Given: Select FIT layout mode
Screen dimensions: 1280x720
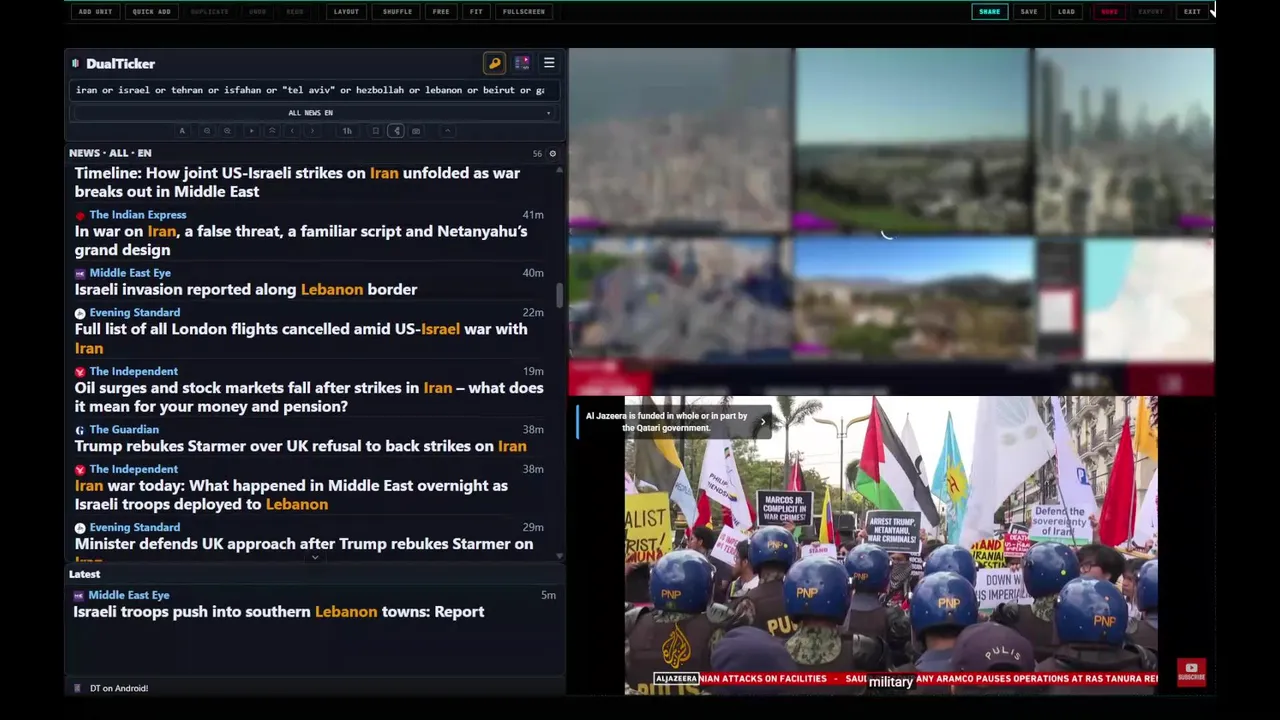Looking at the screenshot, I should coord(476,12).
